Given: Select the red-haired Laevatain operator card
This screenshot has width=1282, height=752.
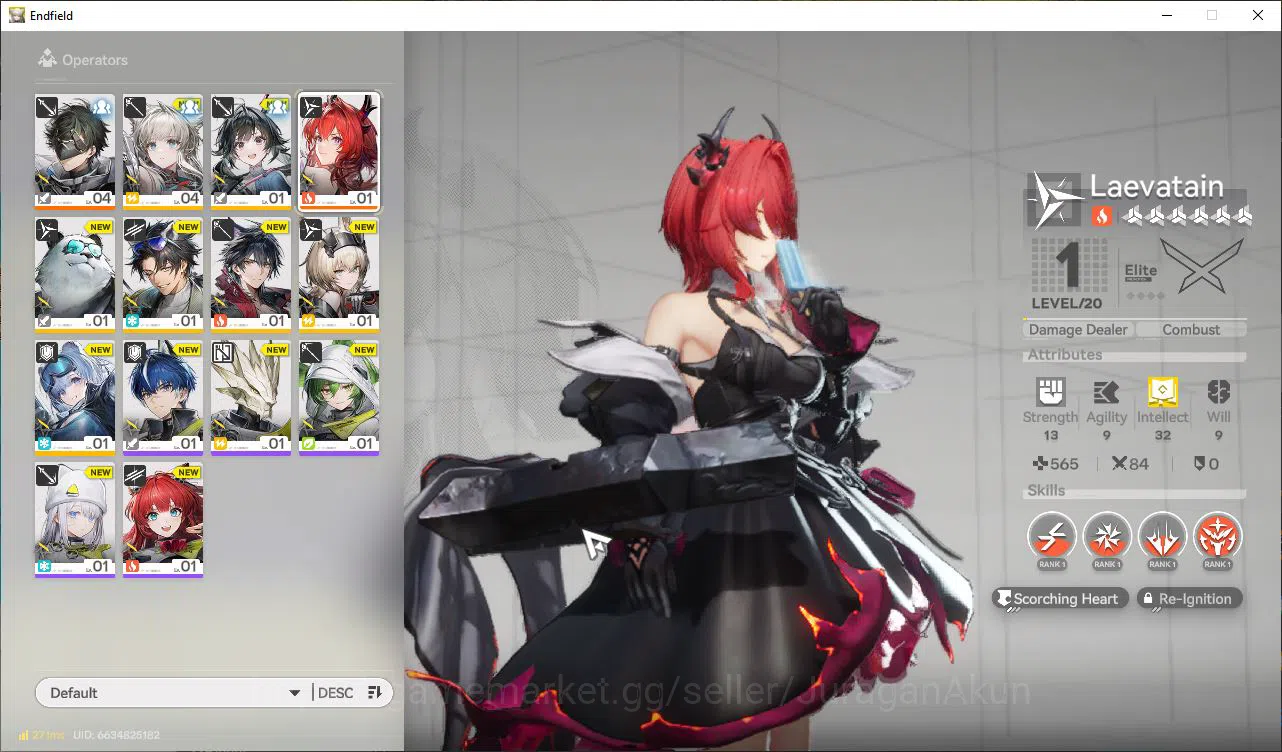Looking at the screenshot, I should pyautogui.click(x=339, y=152).
